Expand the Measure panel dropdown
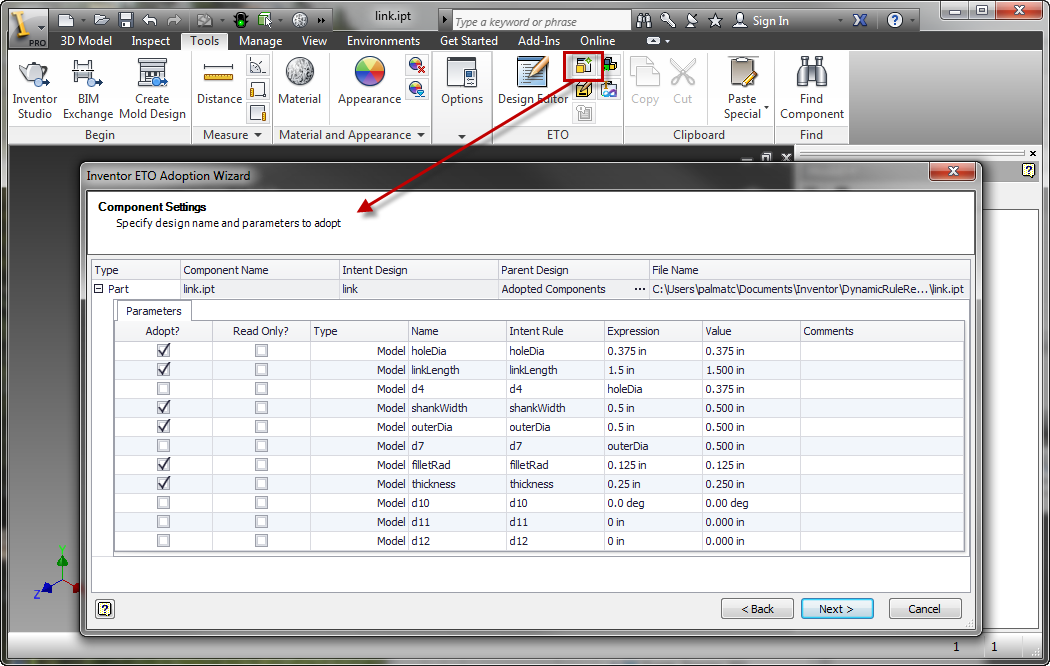Viewport: 1050px width, 666px height. pyautogui.click(x=258, y=135)
